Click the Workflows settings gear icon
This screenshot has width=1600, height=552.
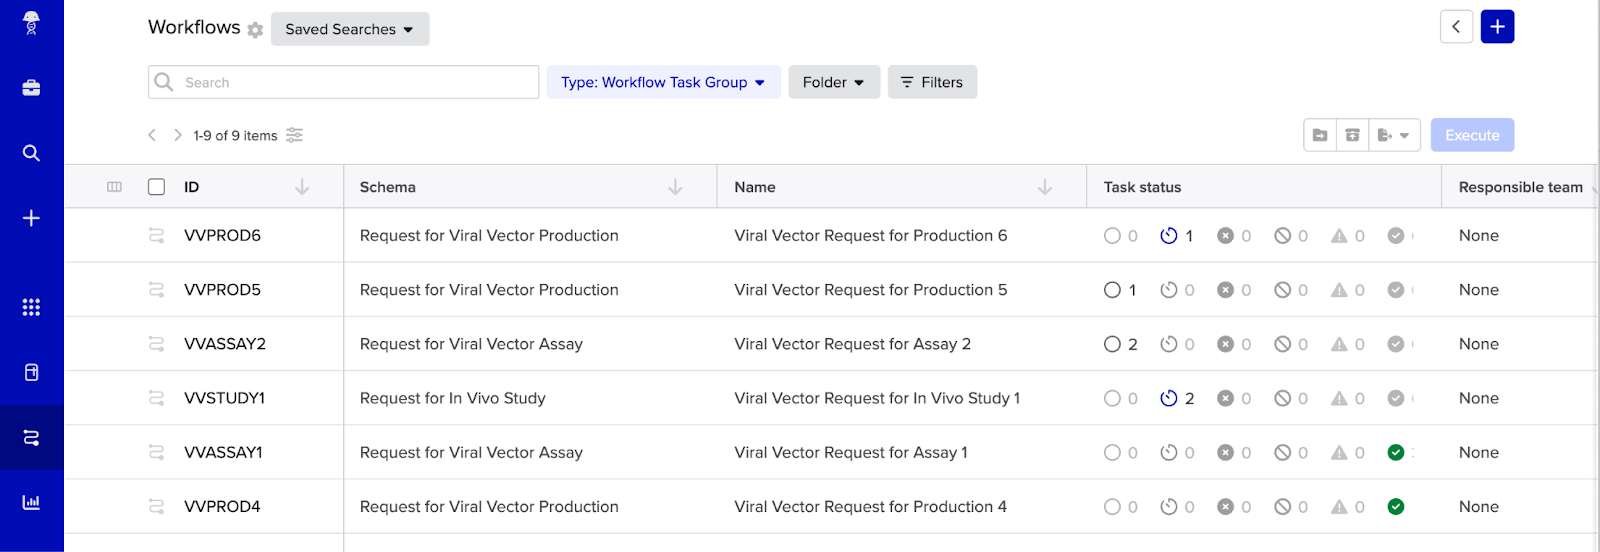255,30
